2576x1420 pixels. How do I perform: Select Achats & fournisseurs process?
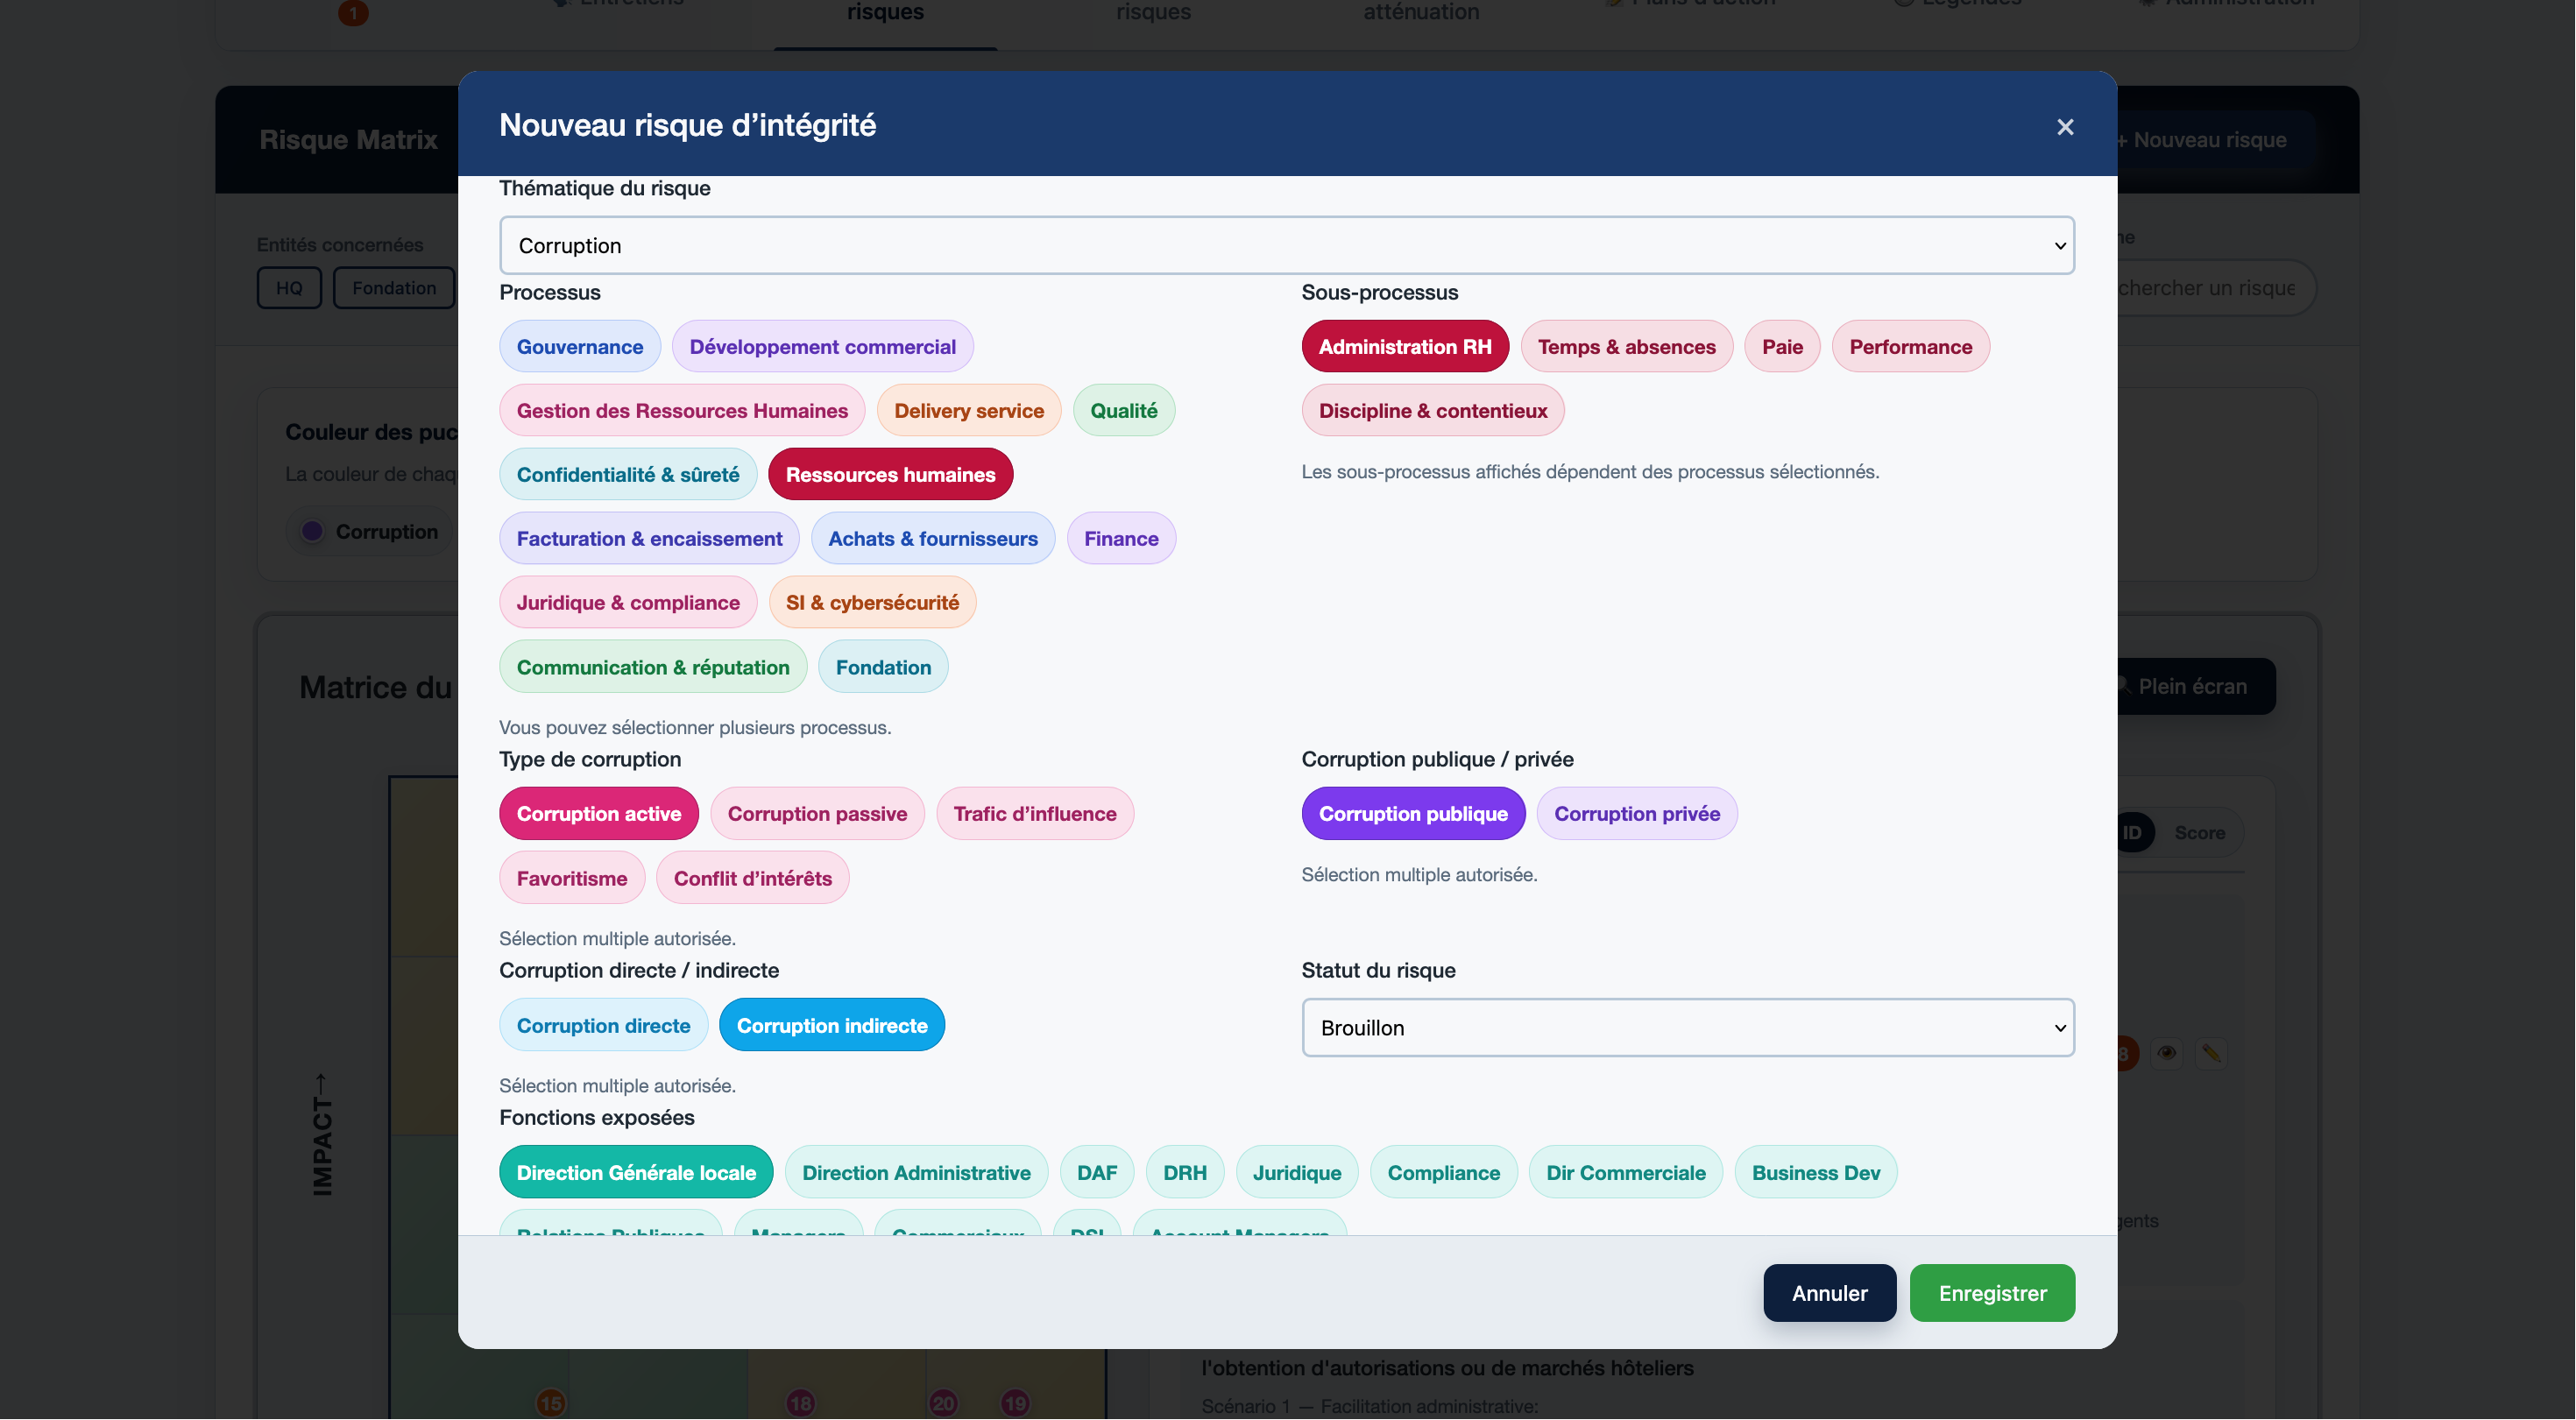tap(933, 538)
